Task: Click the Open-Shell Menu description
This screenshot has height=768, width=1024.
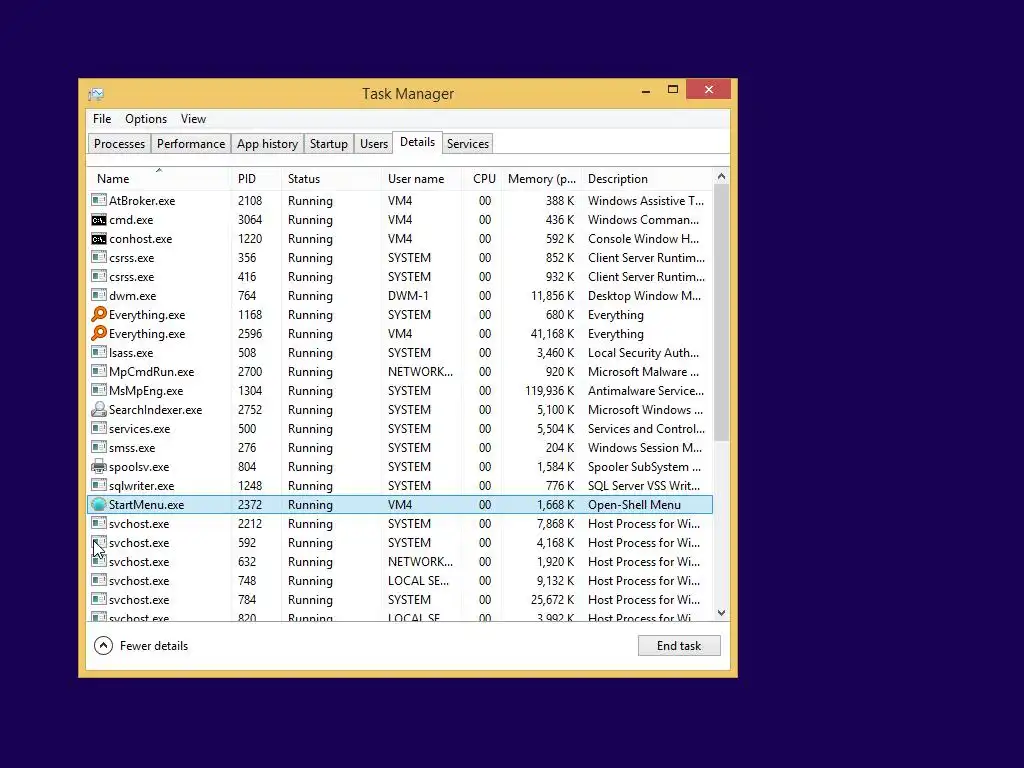Action: tap(634, 505)
